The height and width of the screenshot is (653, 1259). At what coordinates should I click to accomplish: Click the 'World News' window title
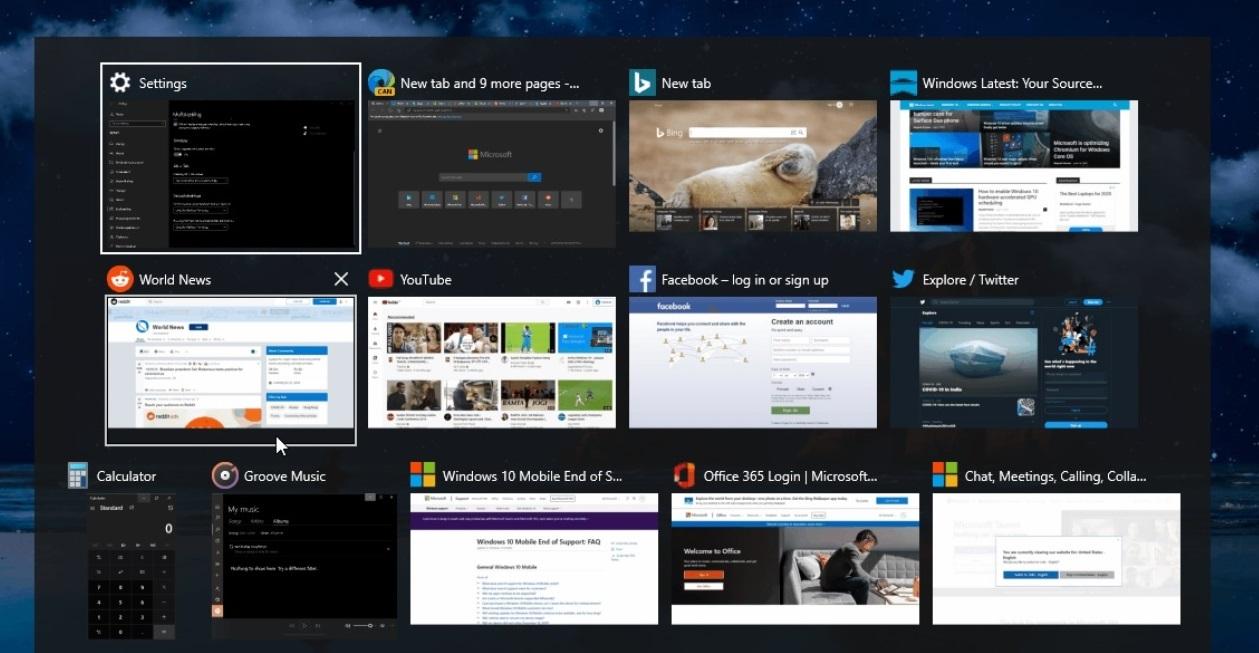[x=175, y=279]
